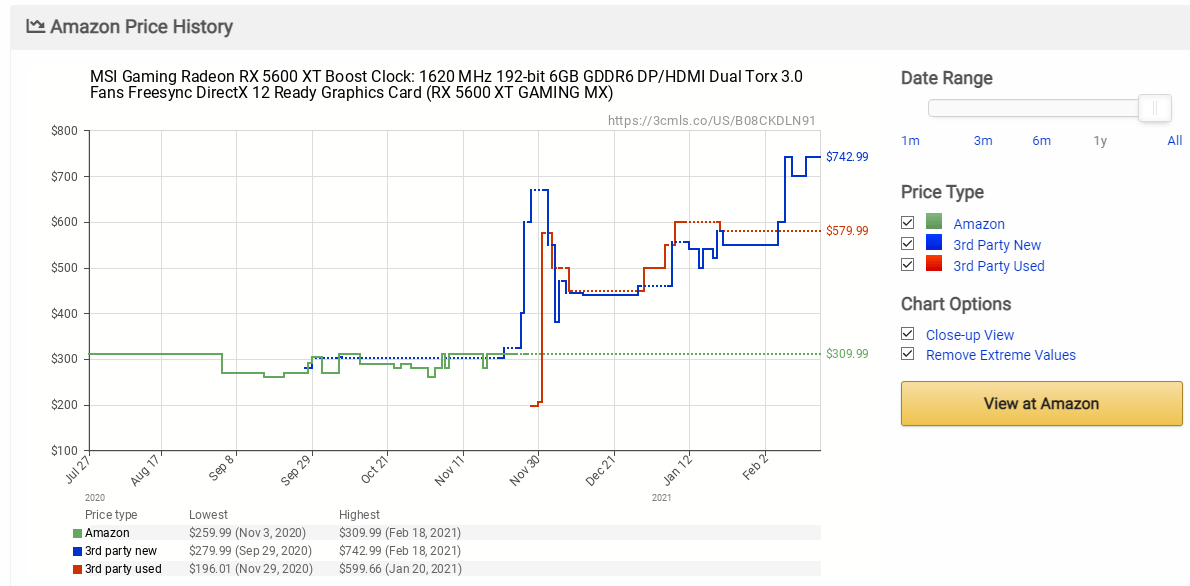Click the 3rd party used legend row

(447, 569)
